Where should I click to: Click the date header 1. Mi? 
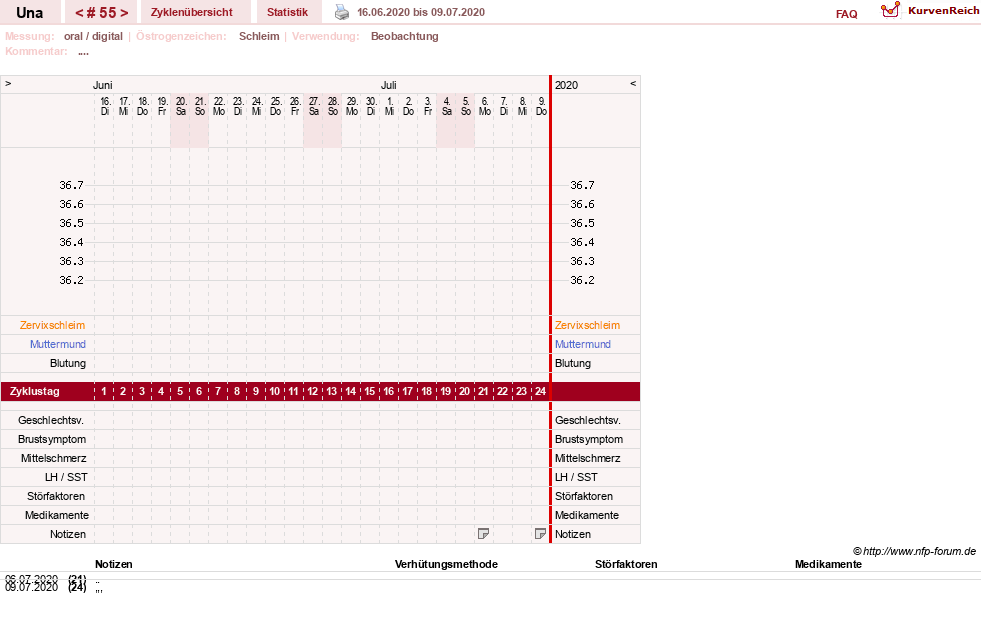tap(390, 106)
